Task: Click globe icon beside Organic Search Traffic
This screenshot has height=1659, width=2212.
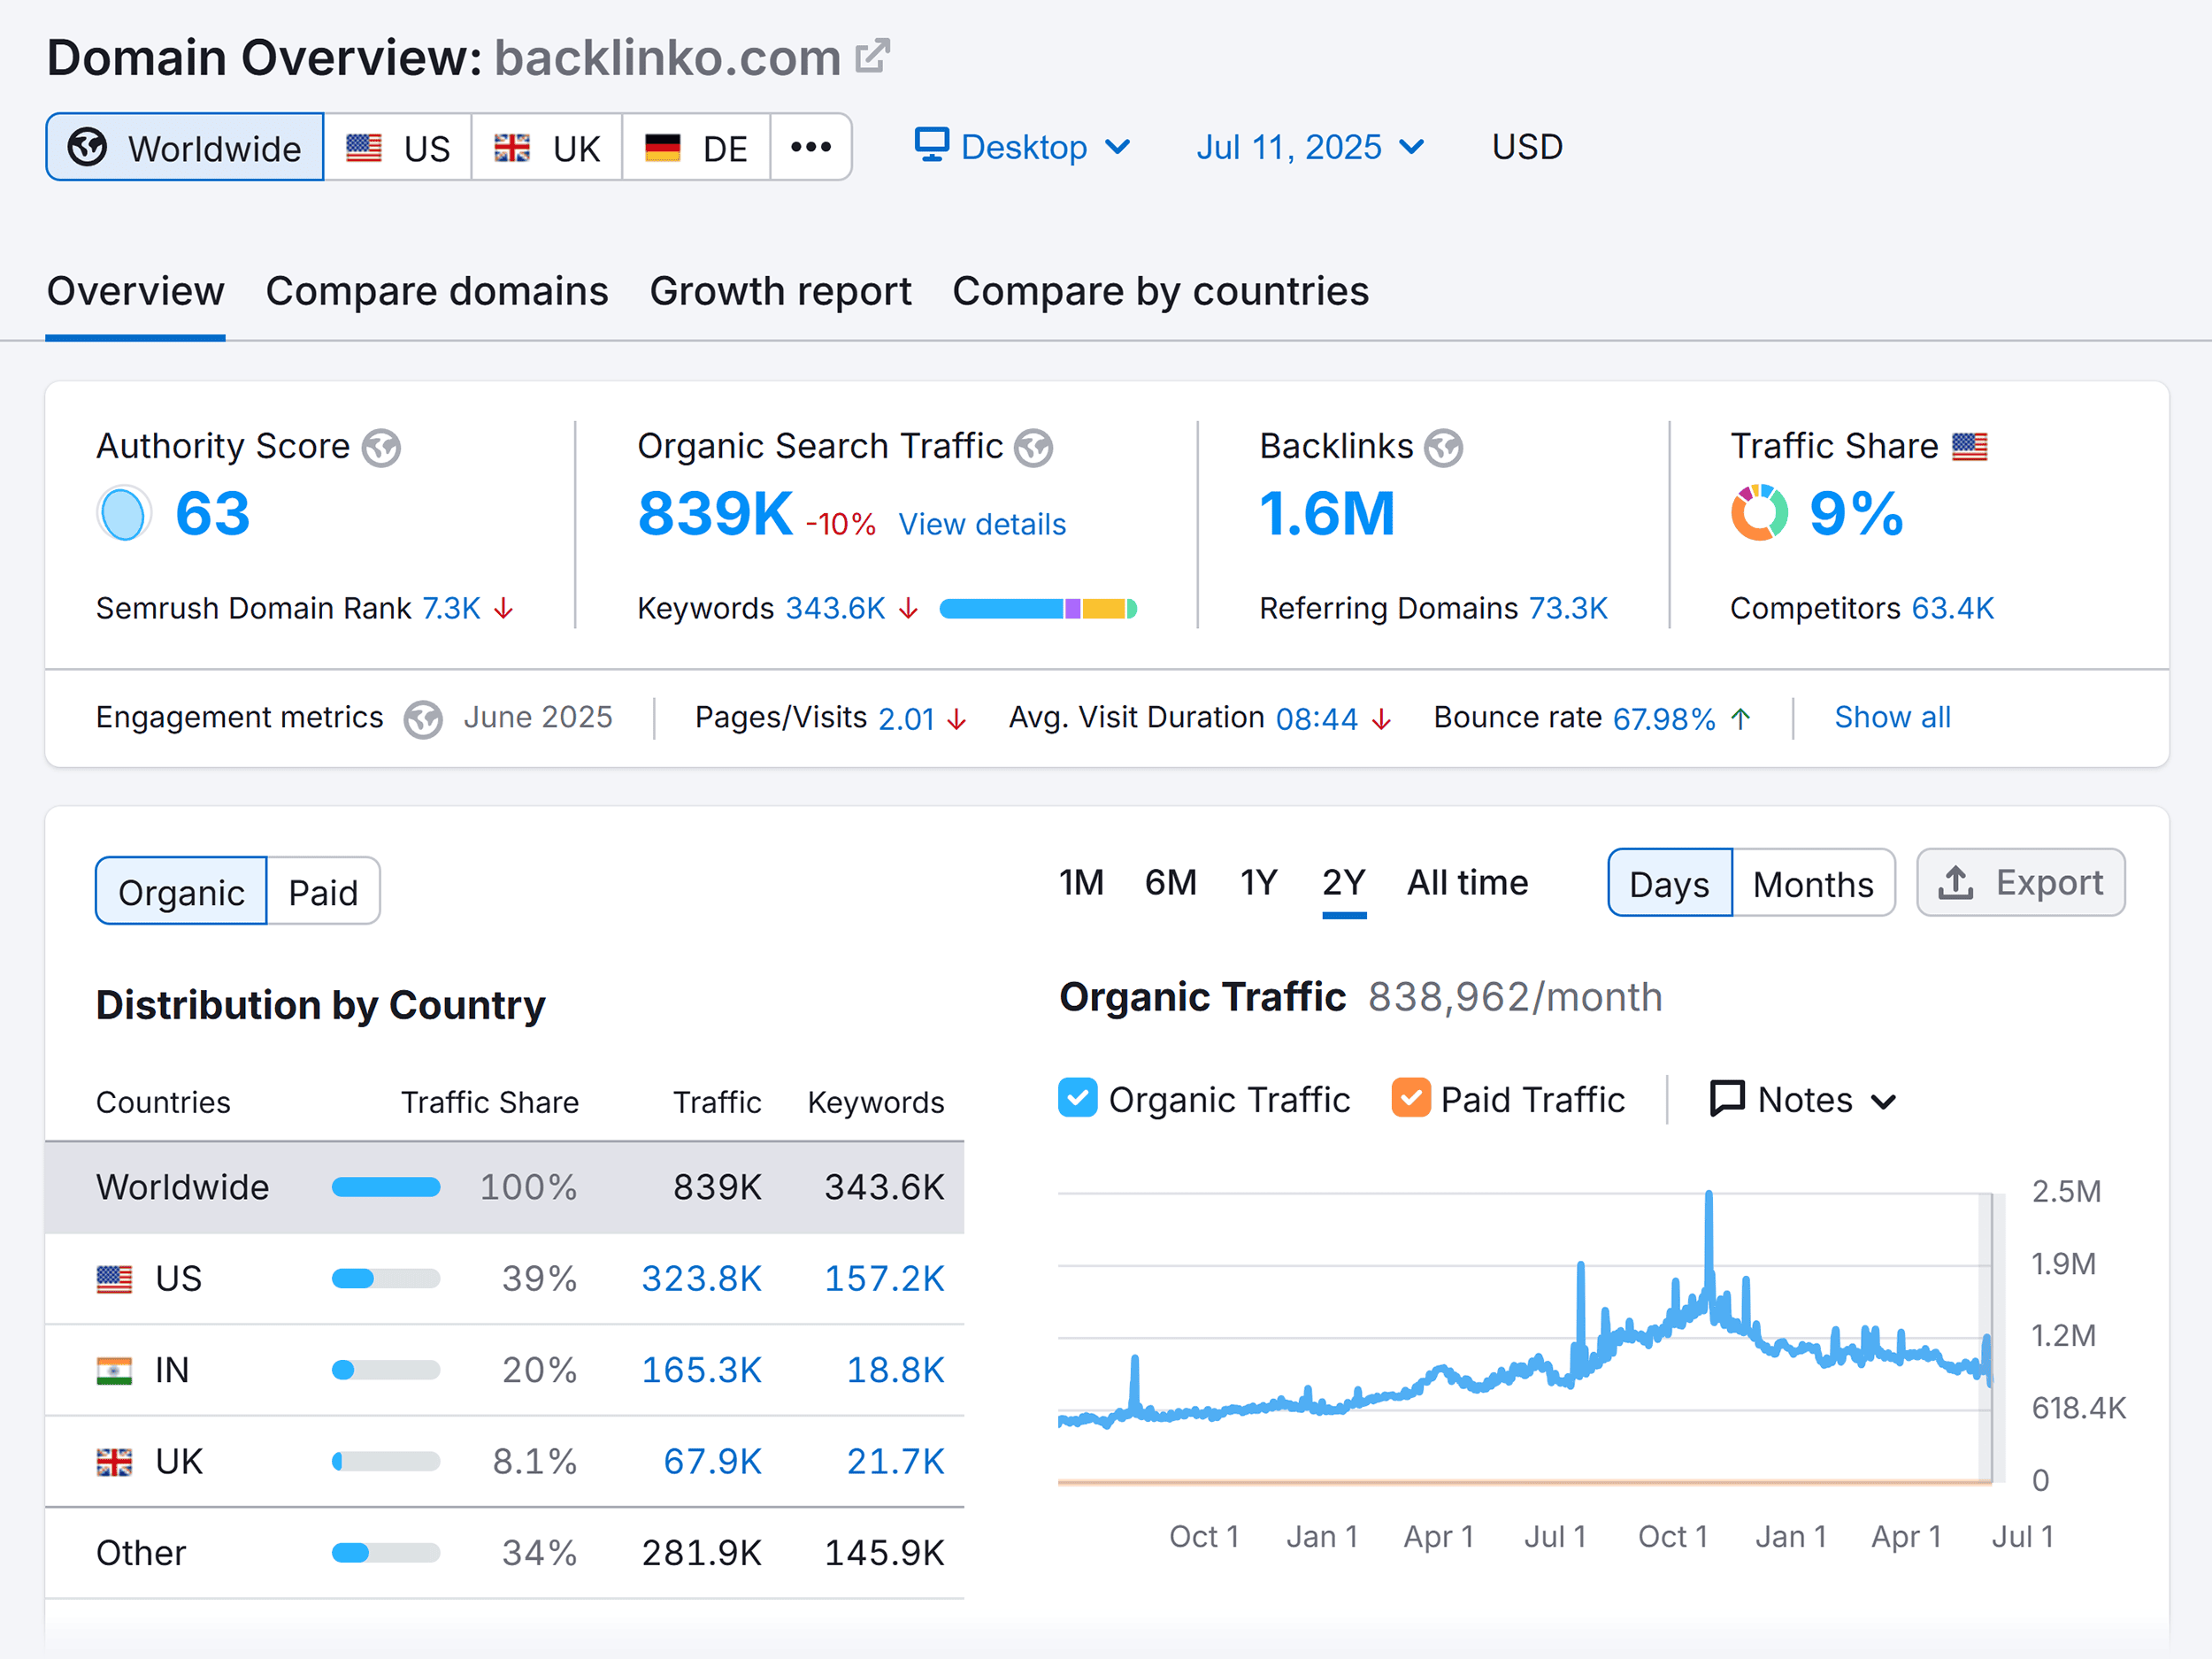Action: pos(1034,448)
